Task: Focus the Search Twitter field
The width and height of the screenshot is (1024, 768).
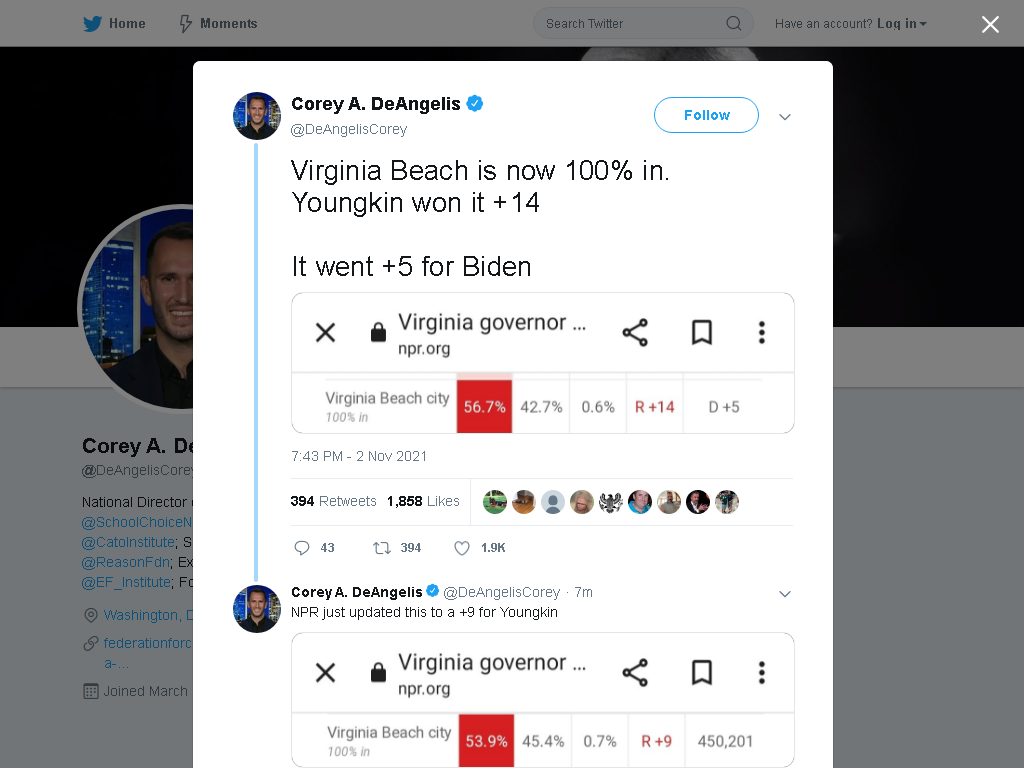Action: pos(643,24)
